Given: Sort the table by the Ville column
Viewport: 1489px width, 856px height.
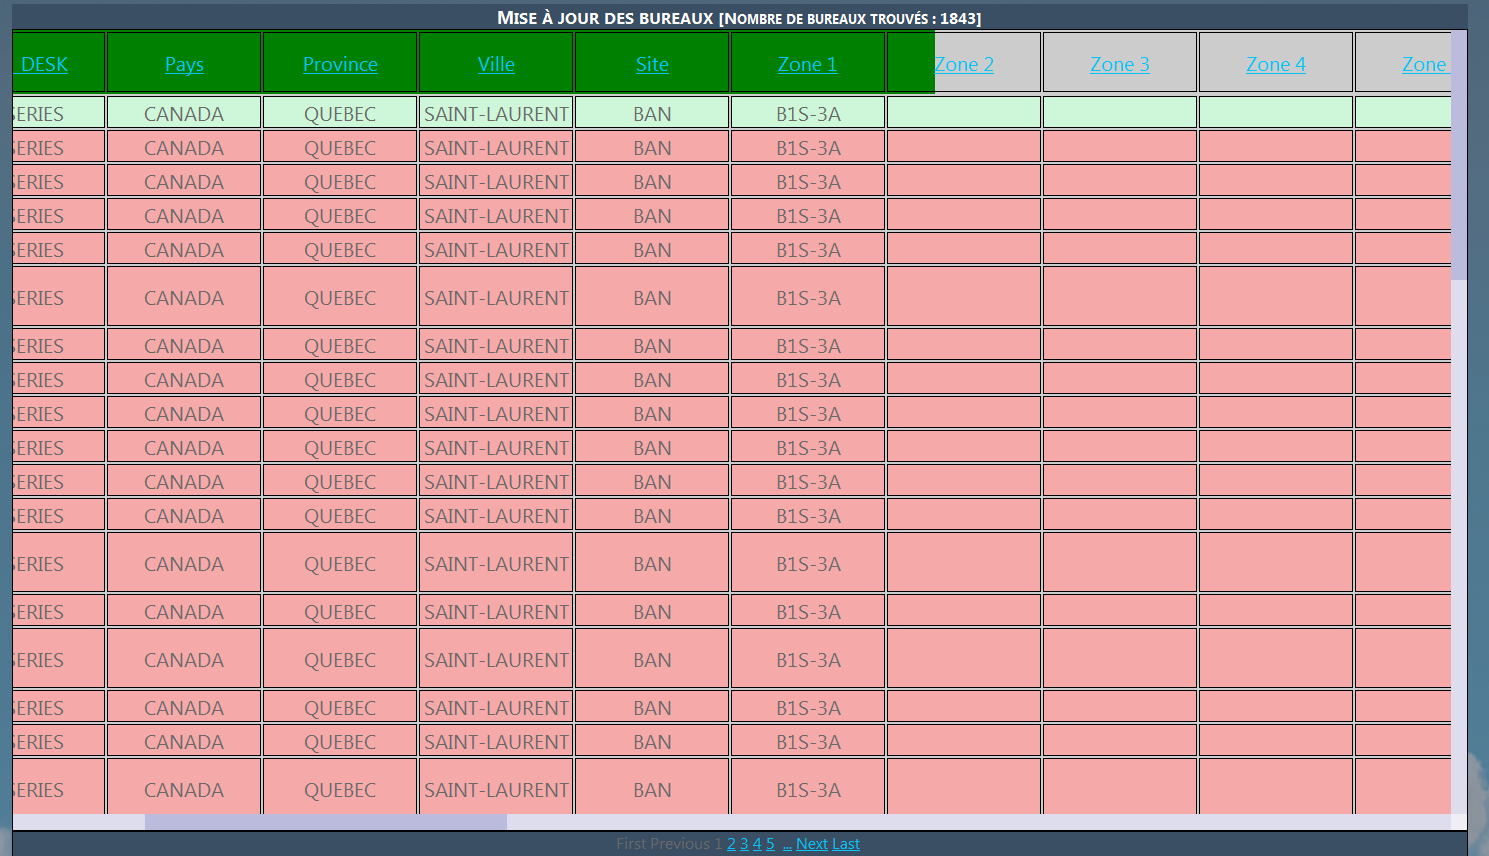Looking at the screenshot, I should pos(496,63).
